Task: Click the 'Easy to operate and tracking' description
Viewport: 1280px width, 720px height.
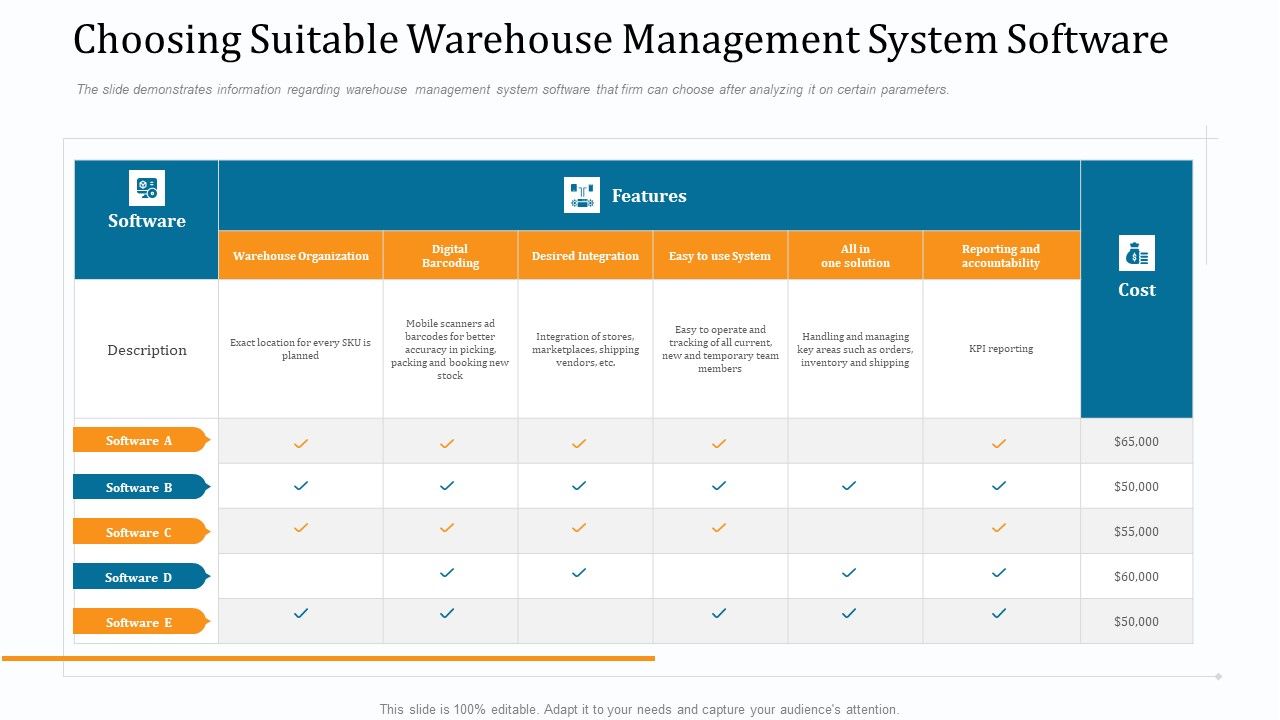Action: pyautogui.click(x=720, y=349)
